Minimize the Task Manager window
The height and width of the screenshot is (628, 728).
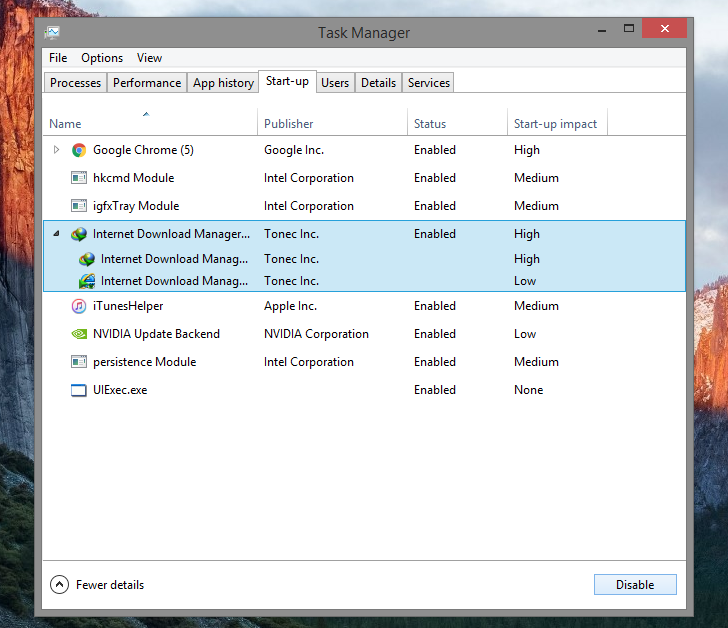(x=602, y=30)
